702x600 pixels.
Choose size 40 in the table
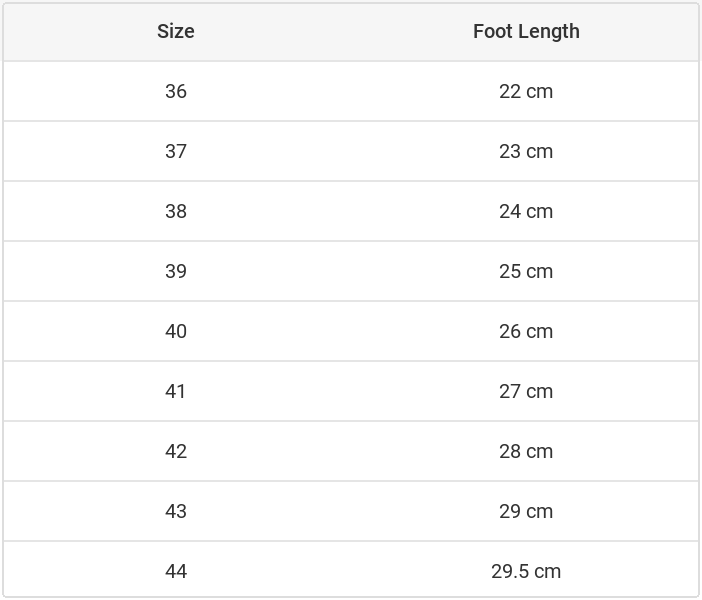coord(176,331)
